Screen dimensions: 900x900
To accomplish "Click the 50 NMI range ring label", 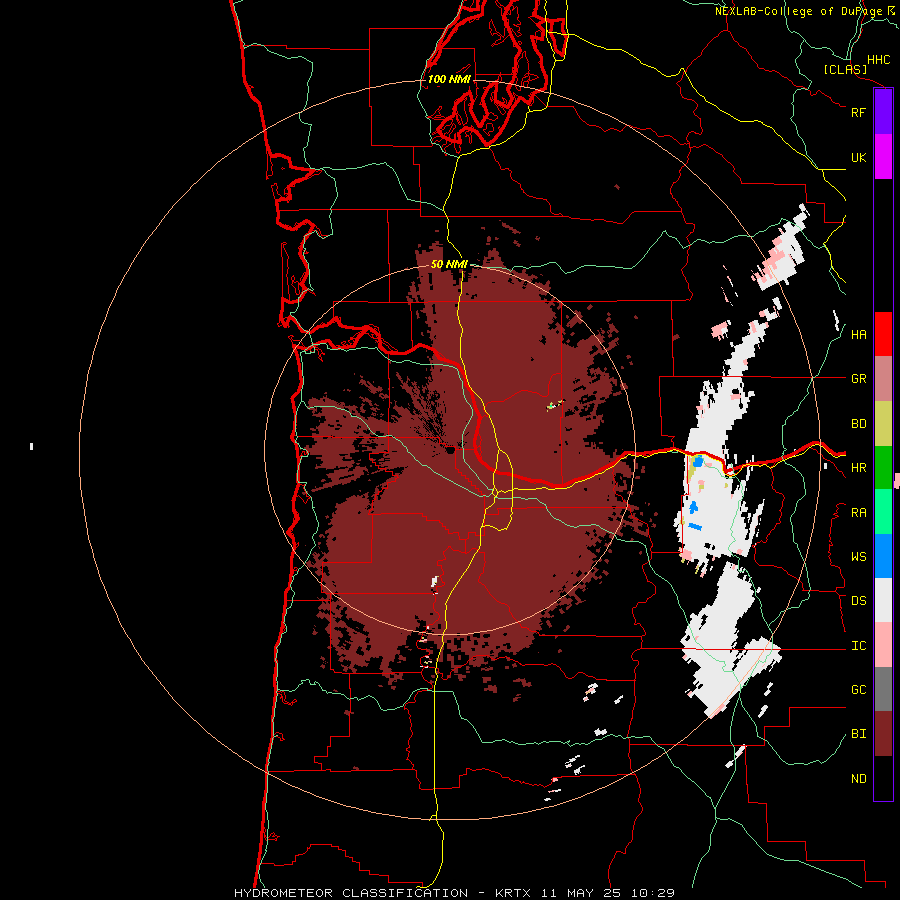I will click(449, 265).
